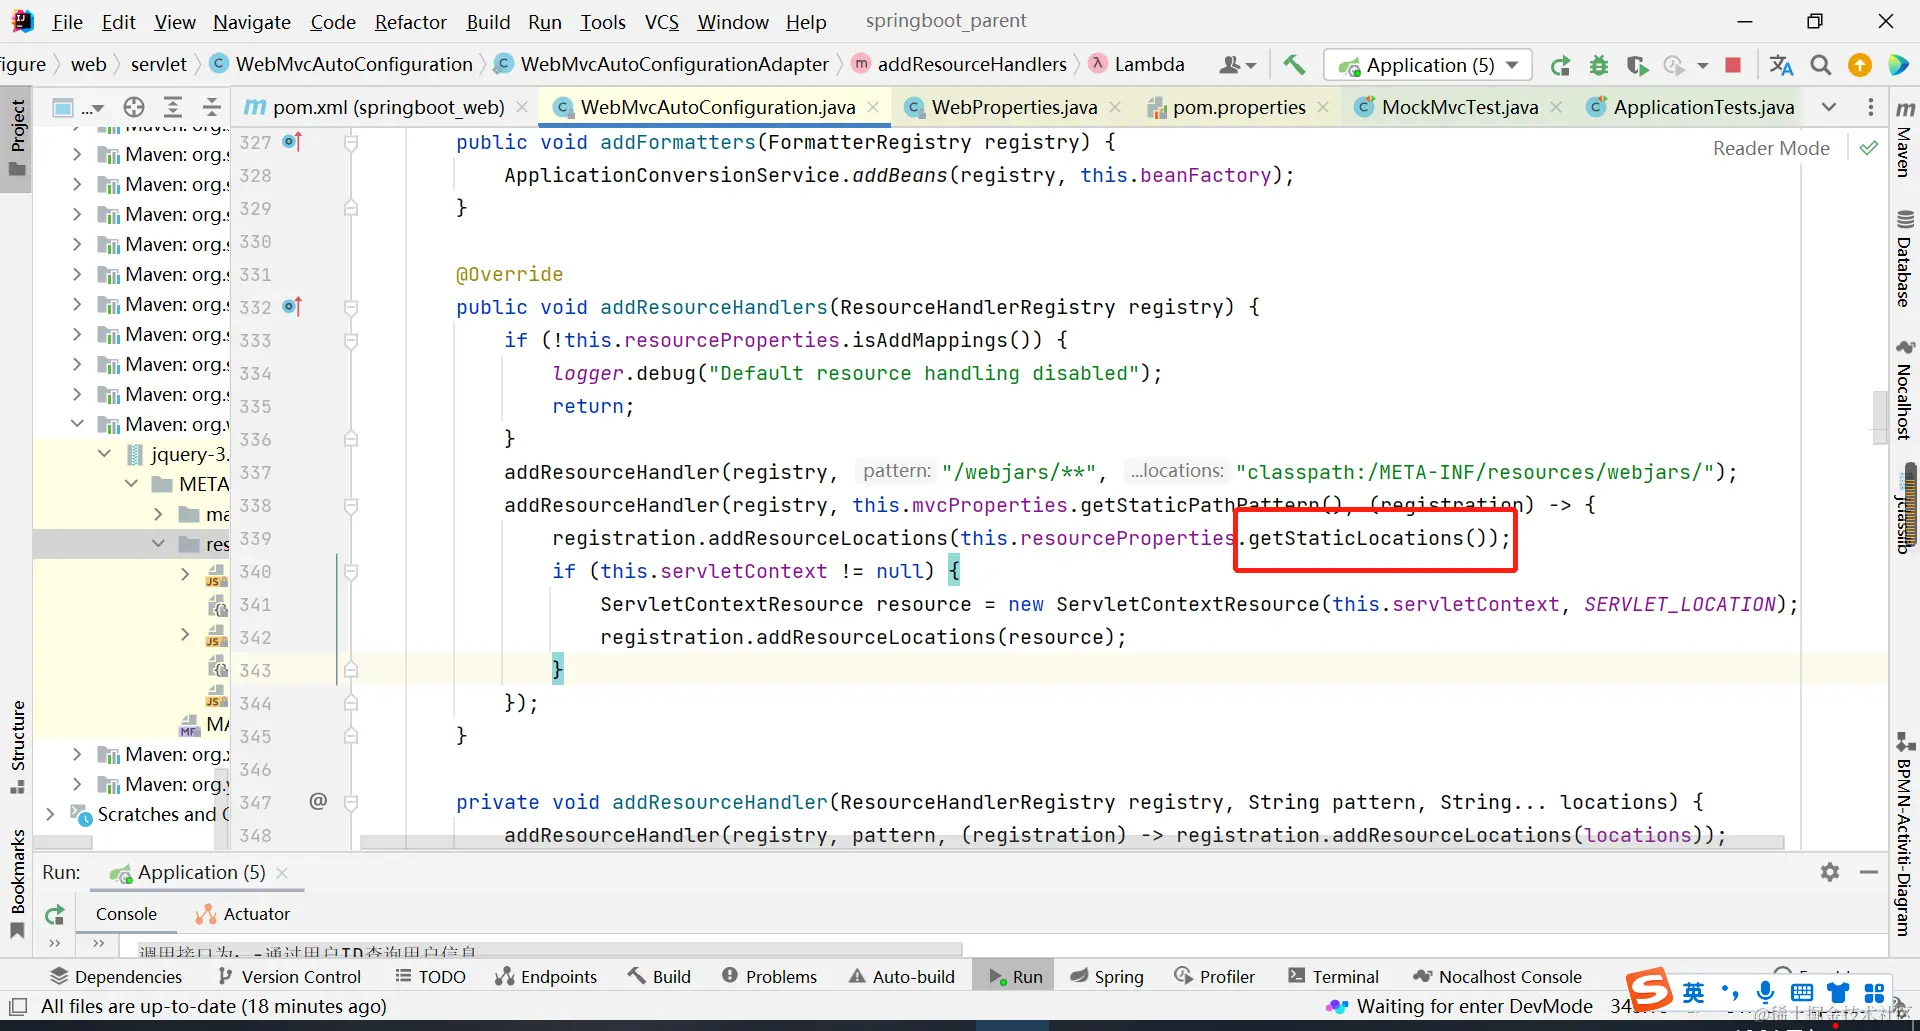Open the user account icon dropdown
The image size is (1920, 1031).
1237,66
